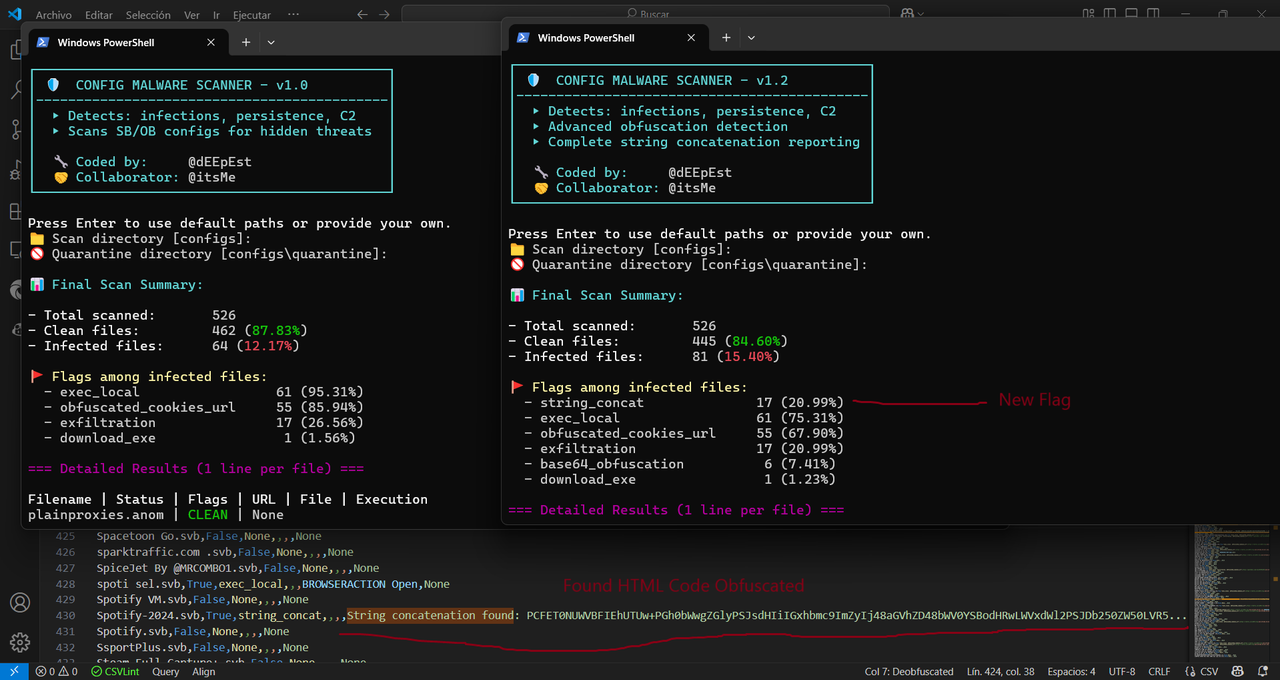1280x680 pixels.
Task: Click 'String concatenation found' highlighted text
Action: (x=430, y=616)
